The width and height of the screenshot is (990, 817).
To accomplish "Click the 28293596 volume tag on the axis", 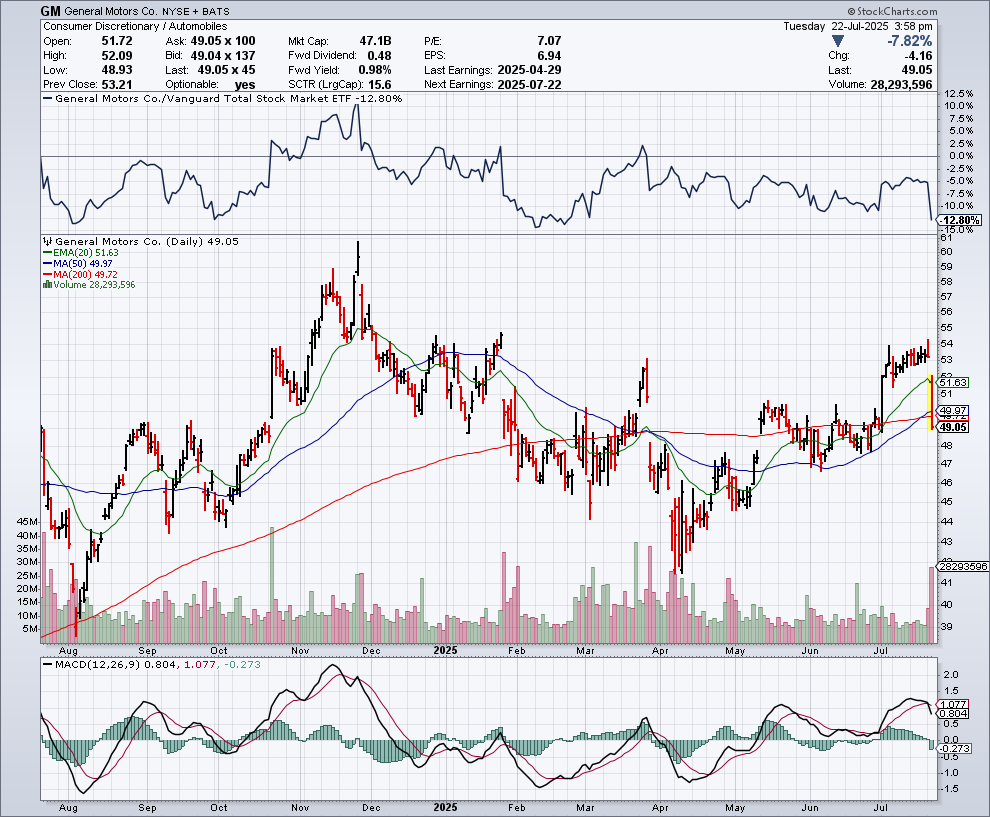I will 963,566.
